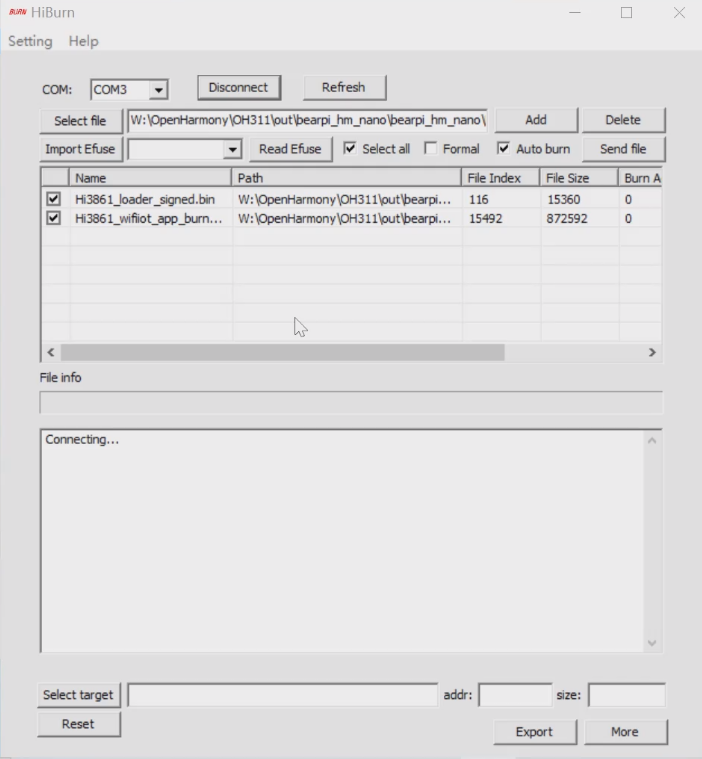Image resolution: width=702 pixels, height=759 pixels.
Task: Click the log panel scroll up arrow
Action: pos(652,440)
